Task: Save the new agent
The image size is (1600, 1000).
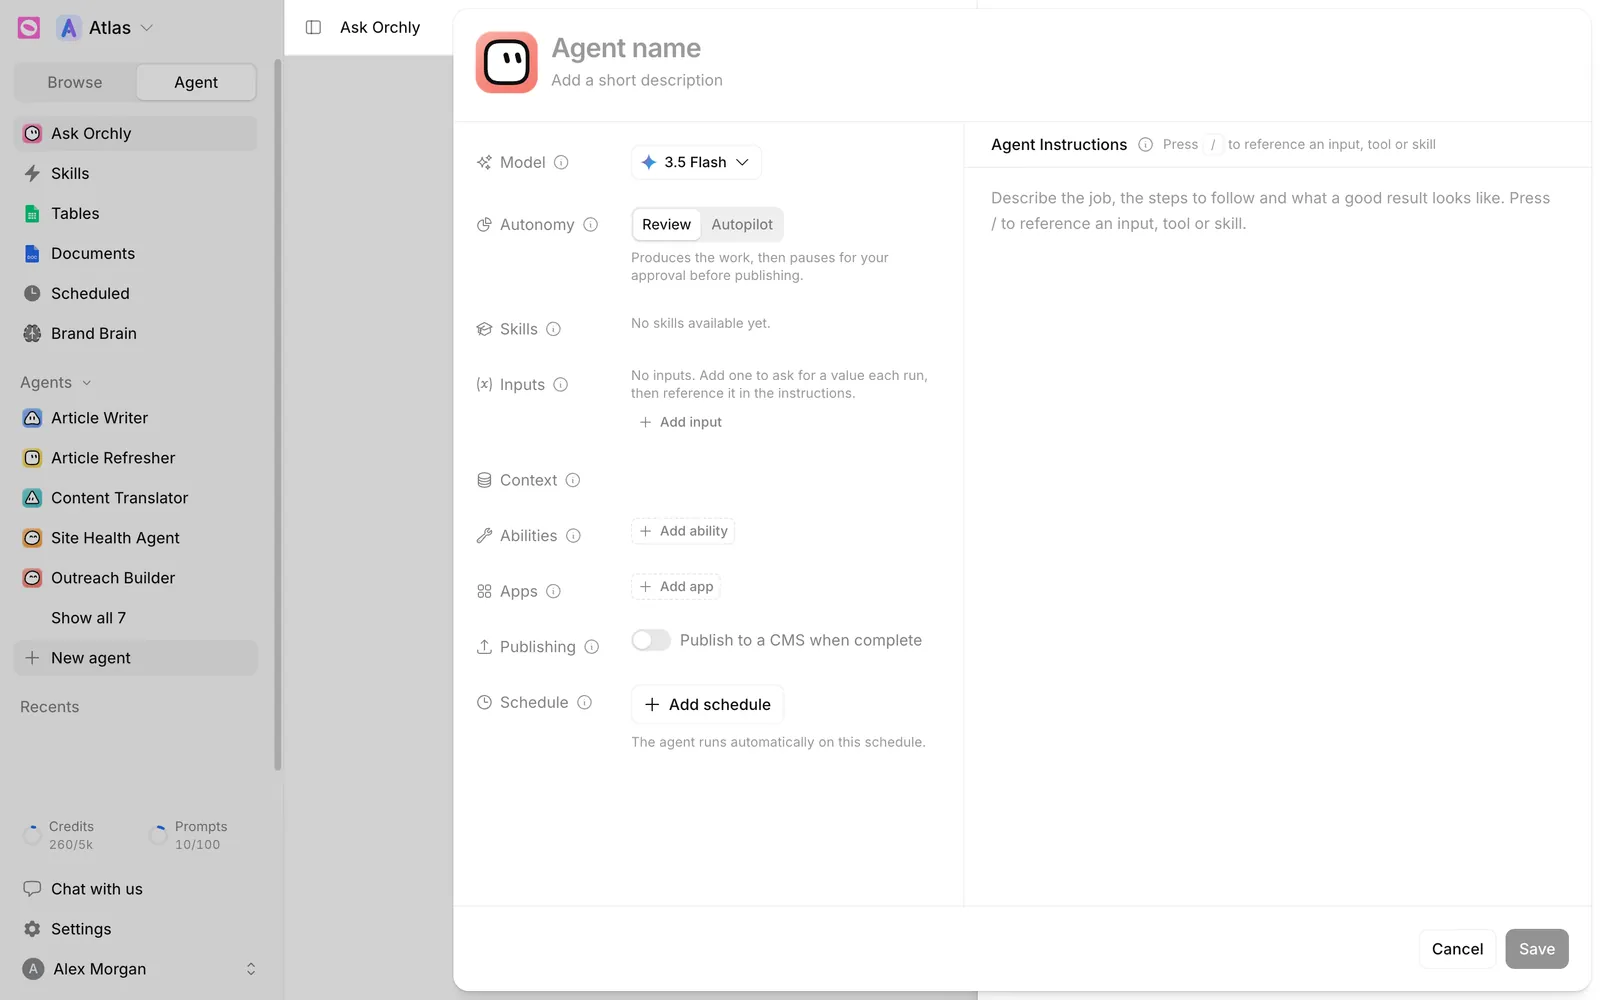Action: tap(1537, 949)
